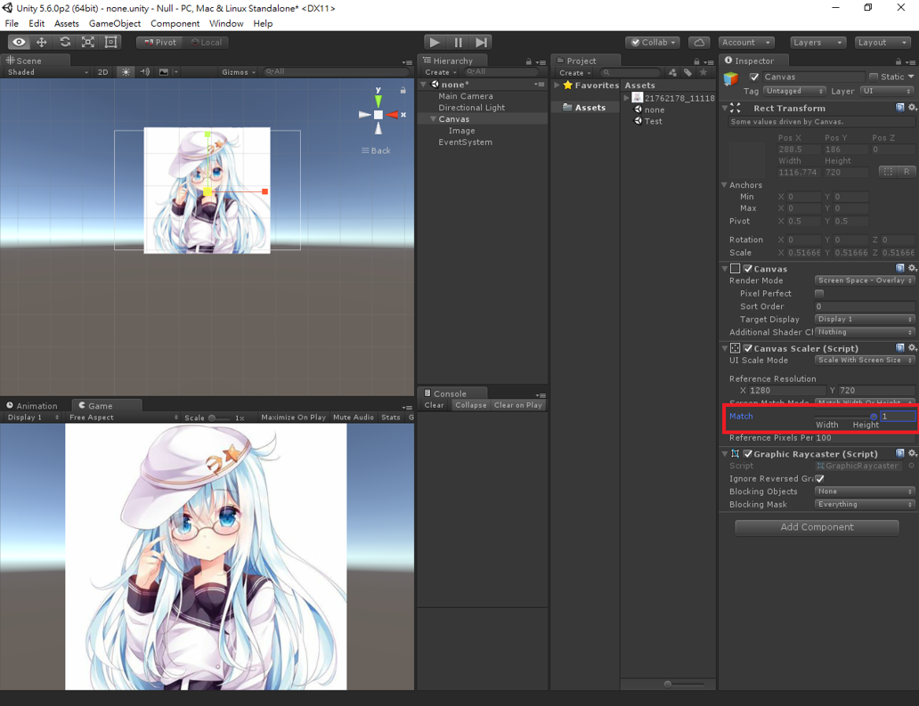
Task: Open Unity cloud services via the cloud icon
Action: [700, 42]
